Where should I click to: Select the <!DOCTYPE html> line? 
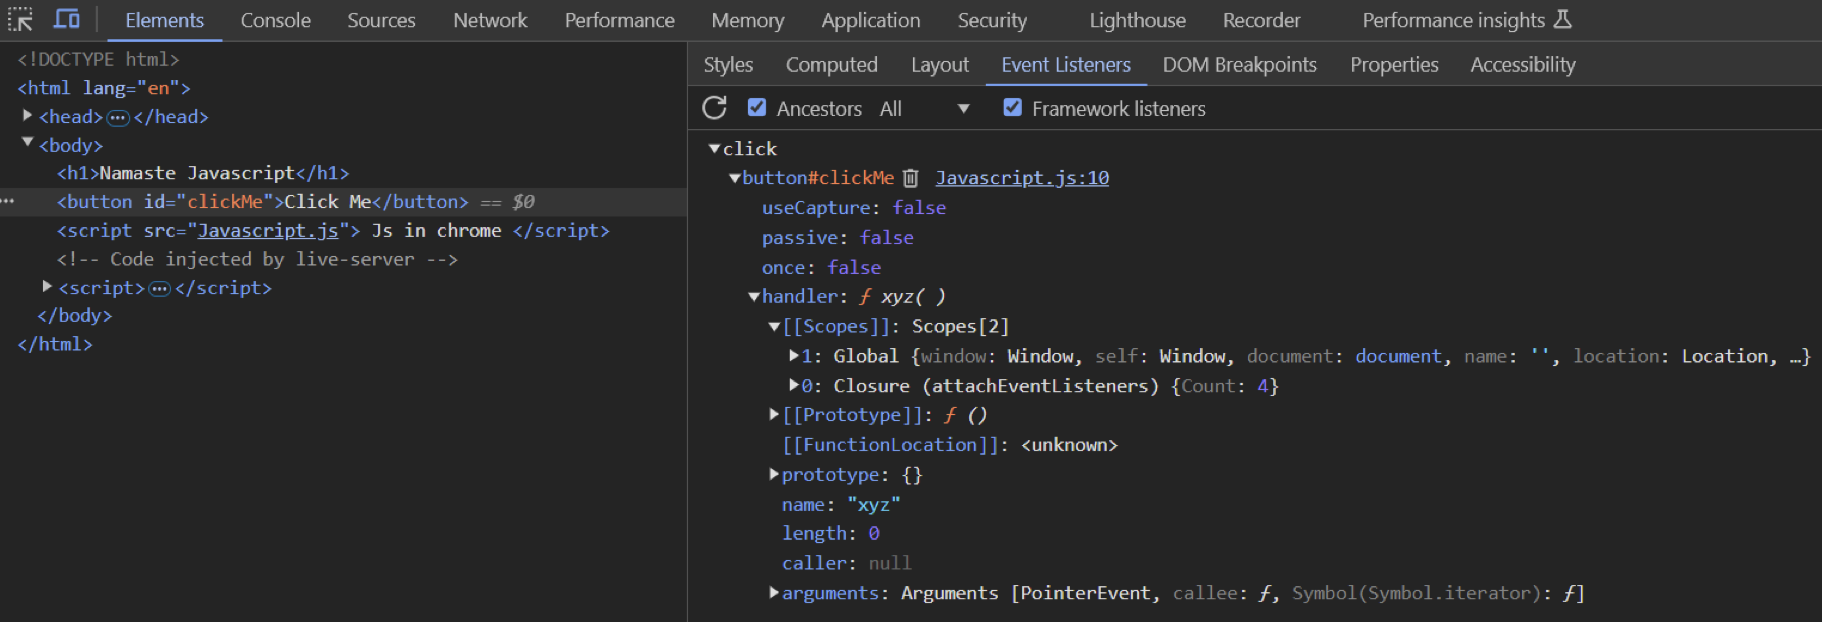click(x=98, y=60)
